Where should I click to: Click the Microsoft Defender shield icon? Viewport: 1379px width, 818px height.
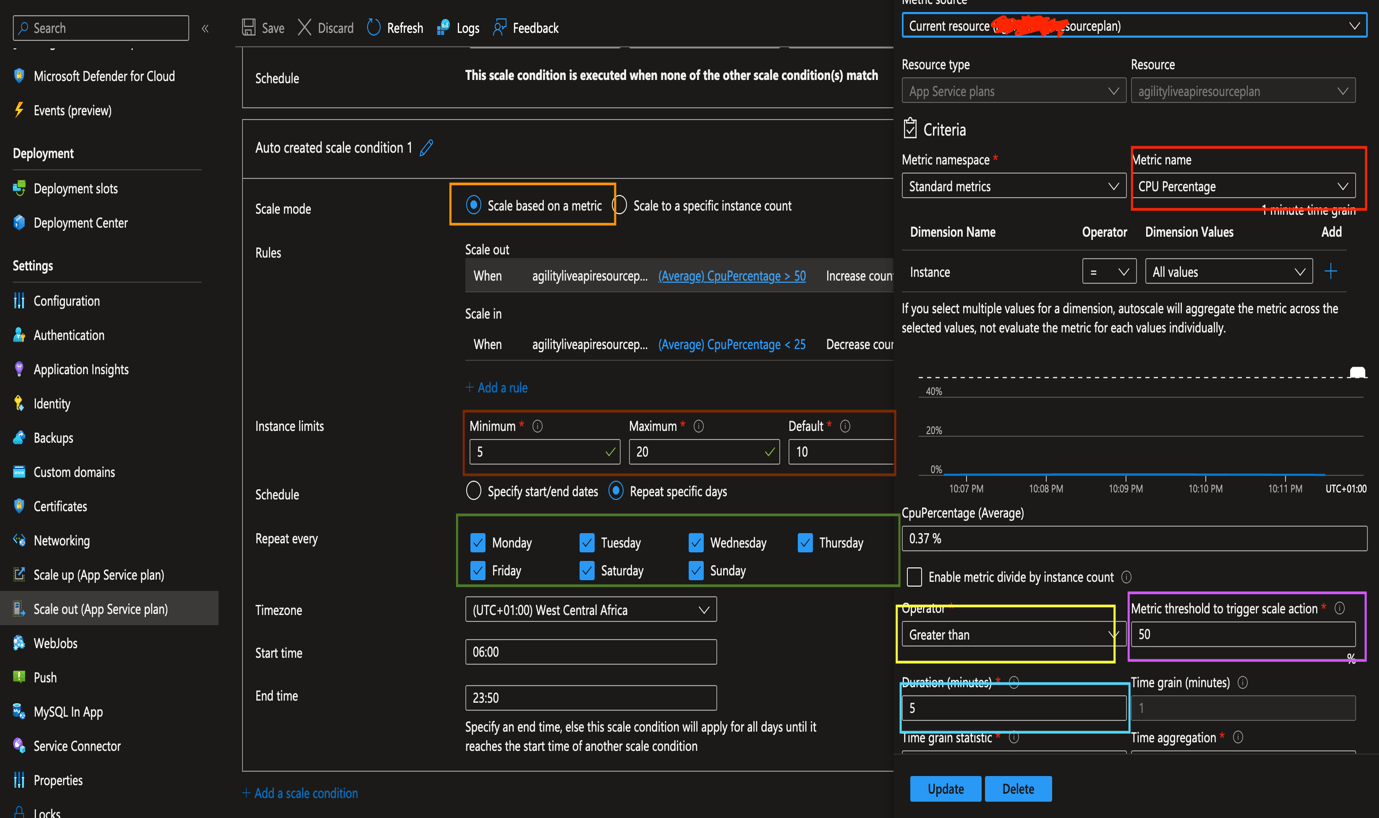19,76
